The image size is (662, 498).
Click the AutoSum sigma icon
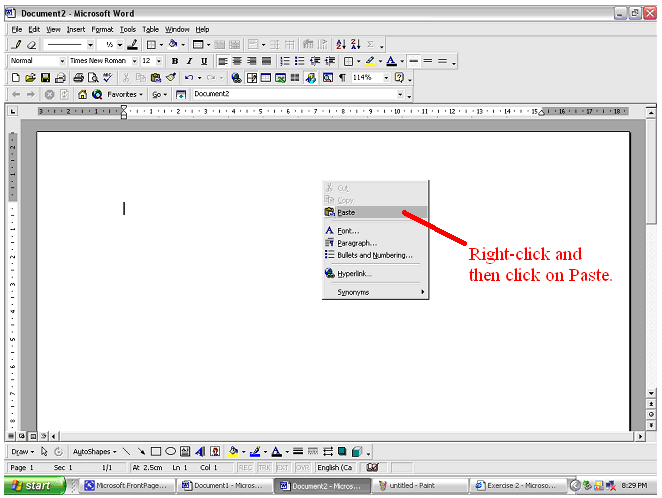tap(370, 44)
